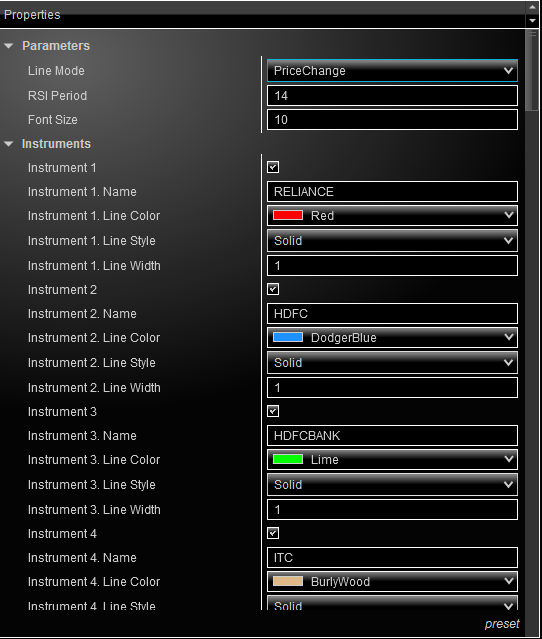
Task: Click the ITC name field
Action: (392, 557)
